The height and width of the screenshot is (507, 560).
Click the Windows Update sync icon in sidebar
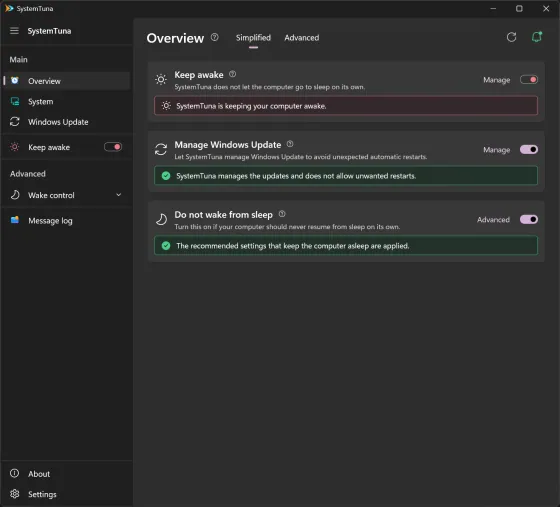[15, 122]
